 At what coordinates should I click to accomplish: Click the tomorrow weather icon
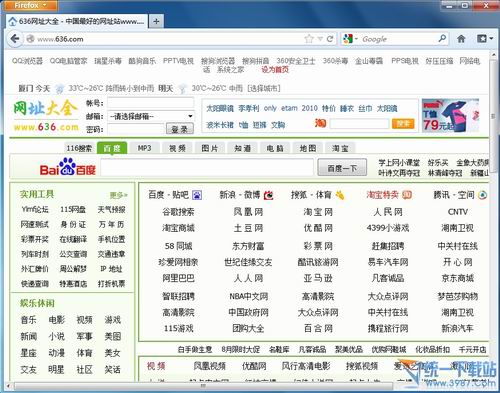pyautogui.click(x=182, y=89)
